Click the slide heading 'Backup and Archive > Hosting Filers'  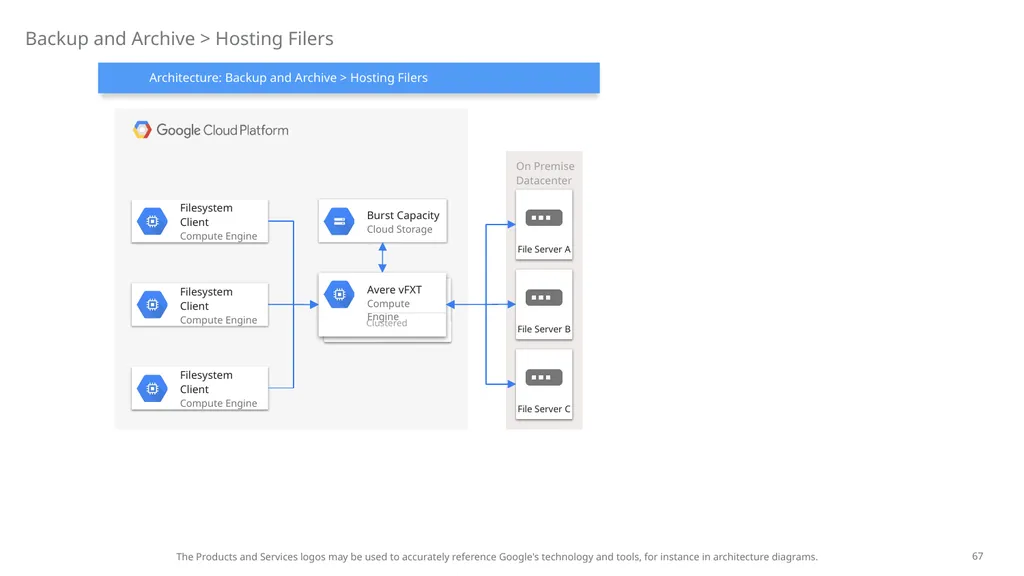pos(179,39)
